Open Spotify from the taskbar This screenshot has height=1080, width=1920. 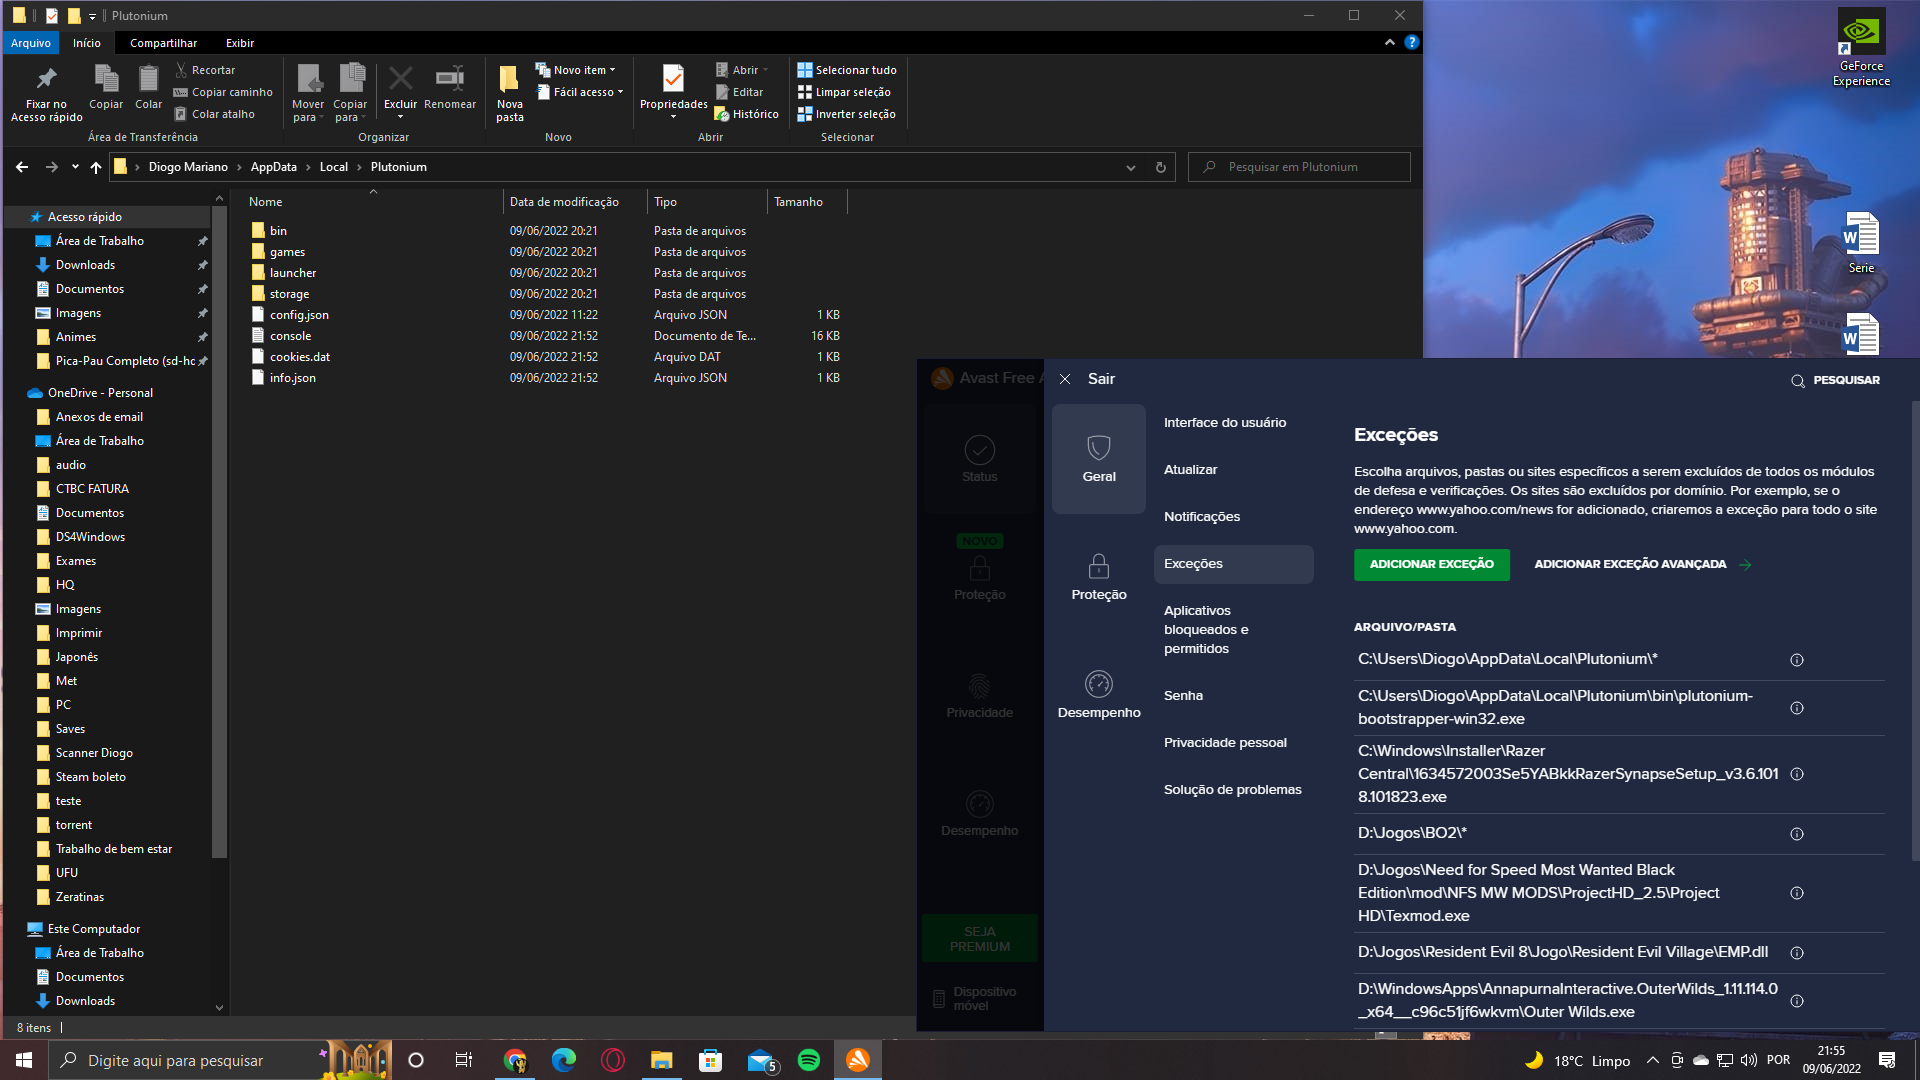[x=808, y=1060]
